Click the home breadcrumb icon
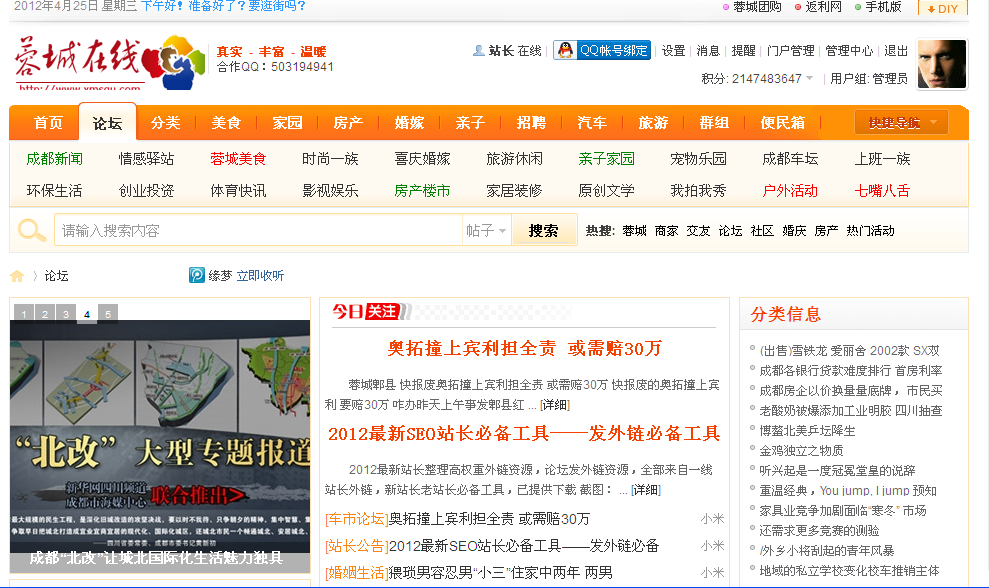The image size is (989, 588). click(17, 276)
